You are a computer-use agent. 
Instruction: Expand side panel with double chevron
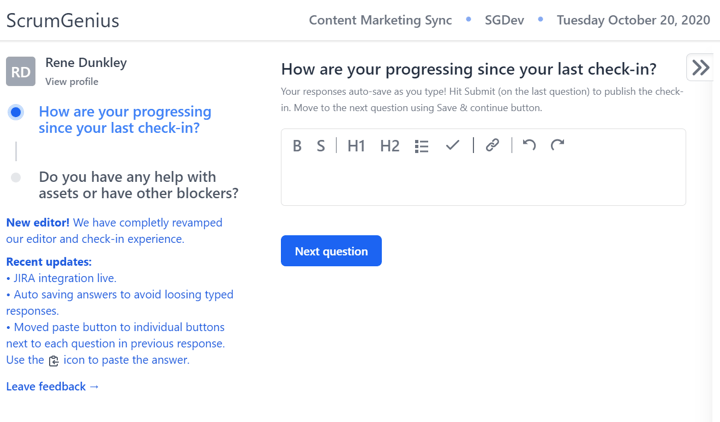700,68
